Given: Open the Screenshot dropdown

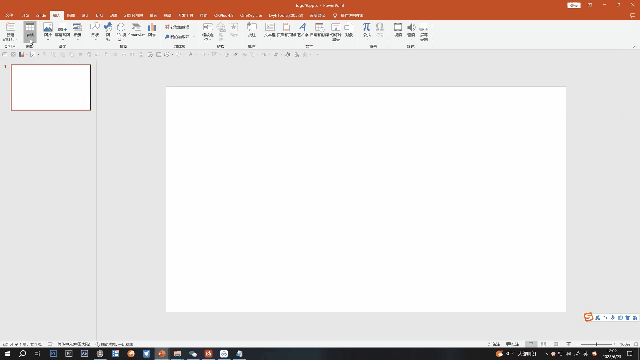Looking at the screenshot, I should click(x=62, y=32).
